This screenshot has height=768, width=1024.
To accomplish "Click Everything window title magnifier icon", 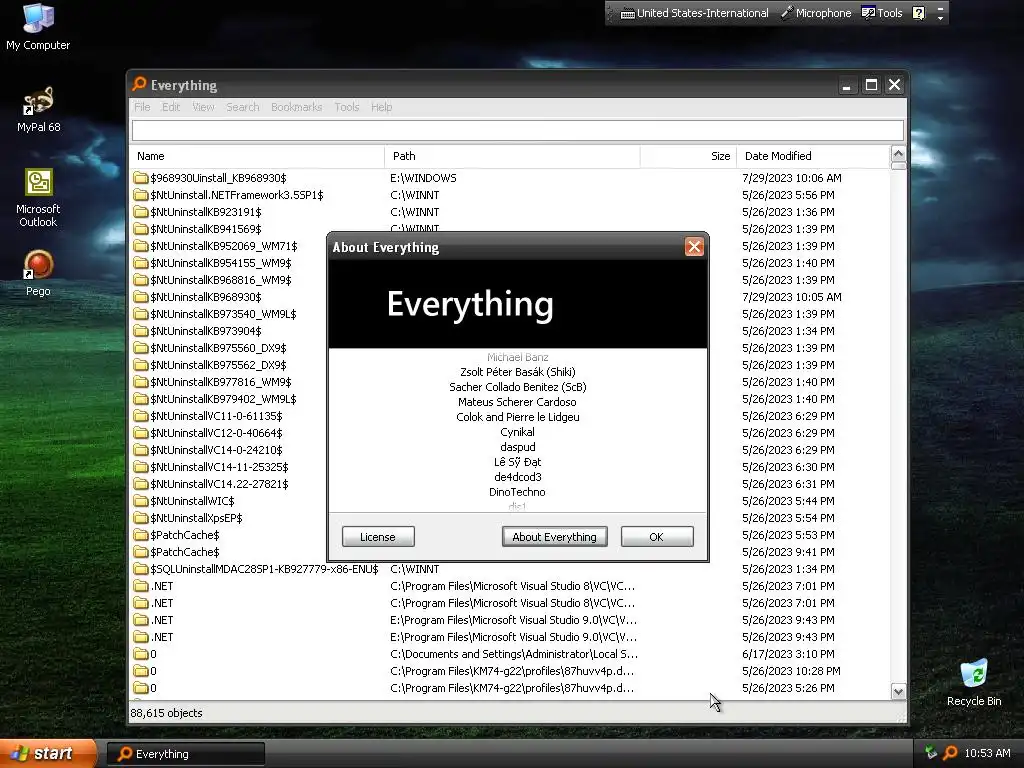I will [139, 84].
